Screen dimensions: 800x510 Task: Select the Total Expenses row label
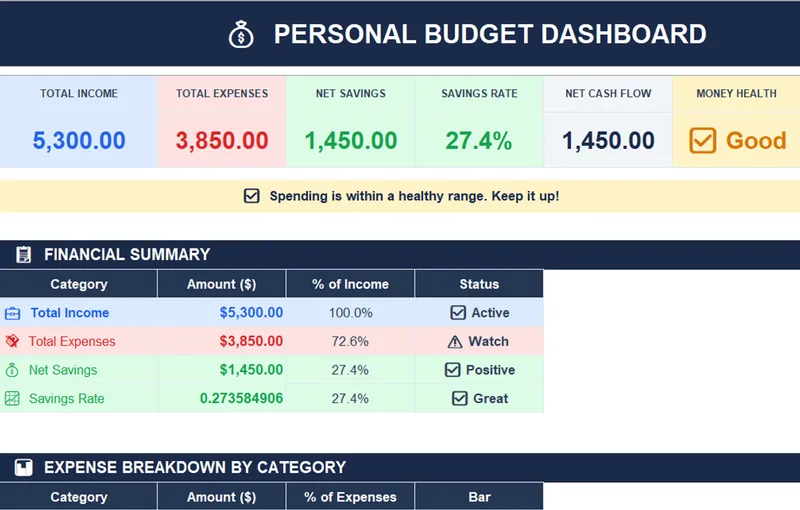click(72, 341)
